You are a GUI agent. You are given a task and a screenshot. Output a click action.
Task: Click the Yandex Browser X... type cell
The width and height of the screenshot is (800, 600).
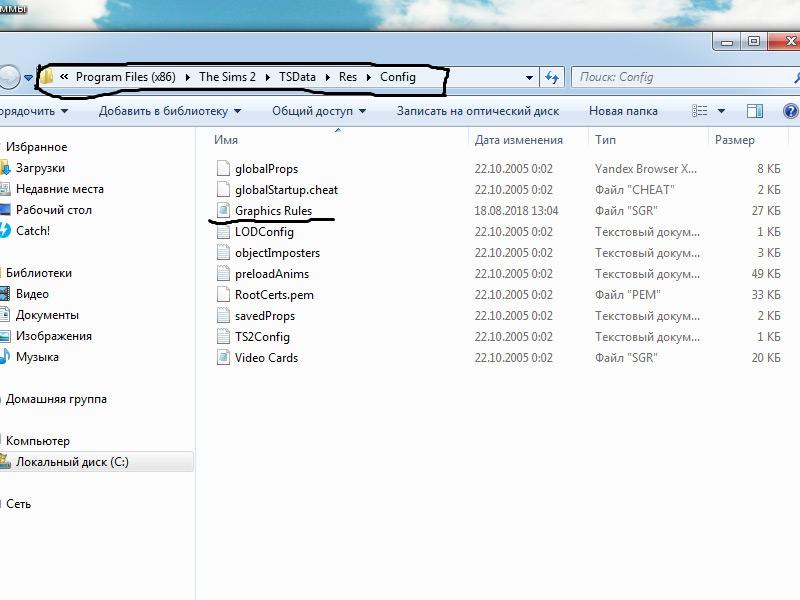pyautogui.click(x=645, y=168)
